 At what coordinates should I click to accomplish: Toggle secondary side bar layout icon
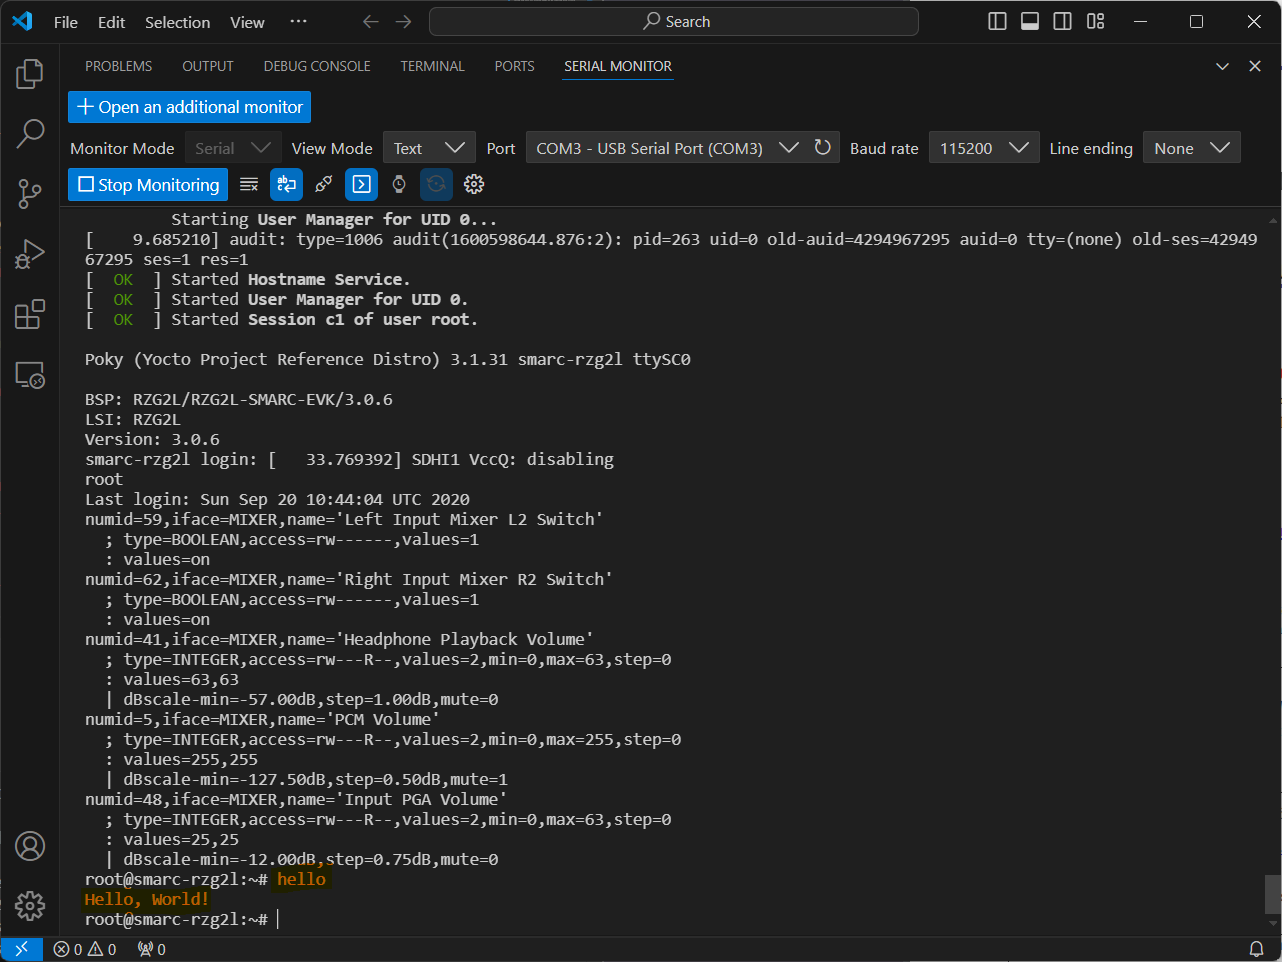pos(1063,21)
